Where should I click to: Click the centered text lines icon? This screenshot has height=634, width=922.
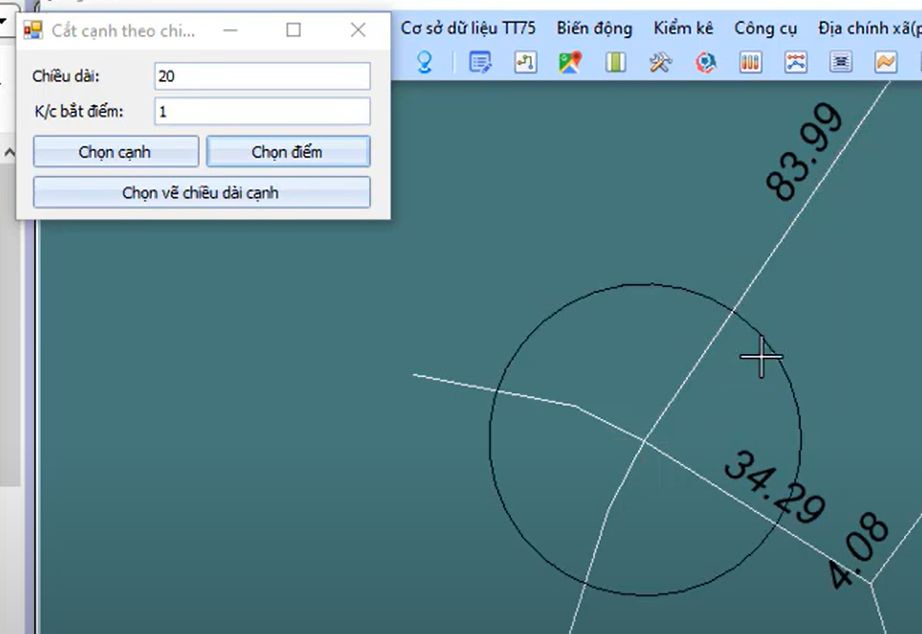pos(842,63)
